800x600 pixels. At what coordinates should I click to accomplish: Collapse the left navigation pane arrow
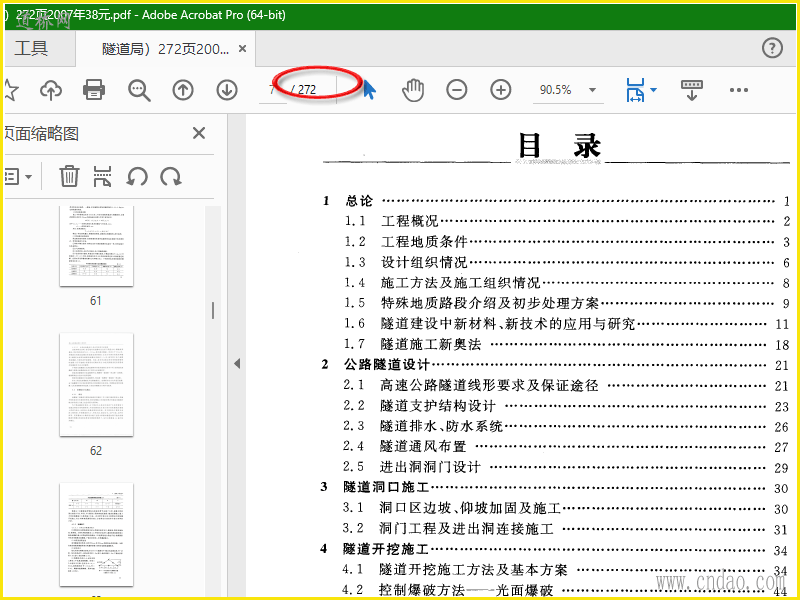(237, 363)
